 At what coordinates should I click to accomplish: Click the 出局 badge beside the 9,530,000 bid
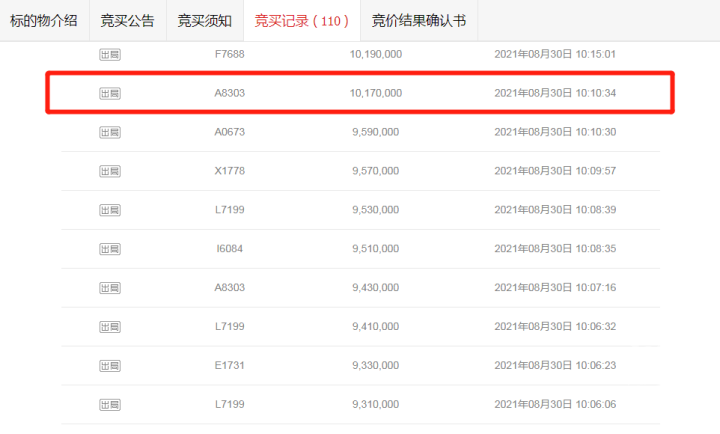point(110,210)
